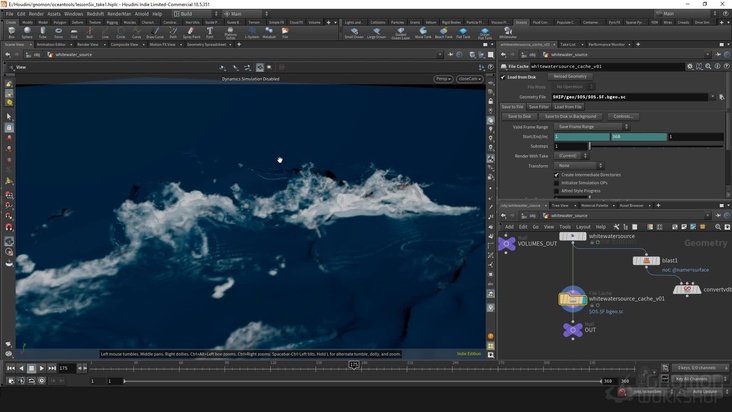Open the Save Filter tab
Viewport: 732px width, 412px height.
(x=539, y=107)
